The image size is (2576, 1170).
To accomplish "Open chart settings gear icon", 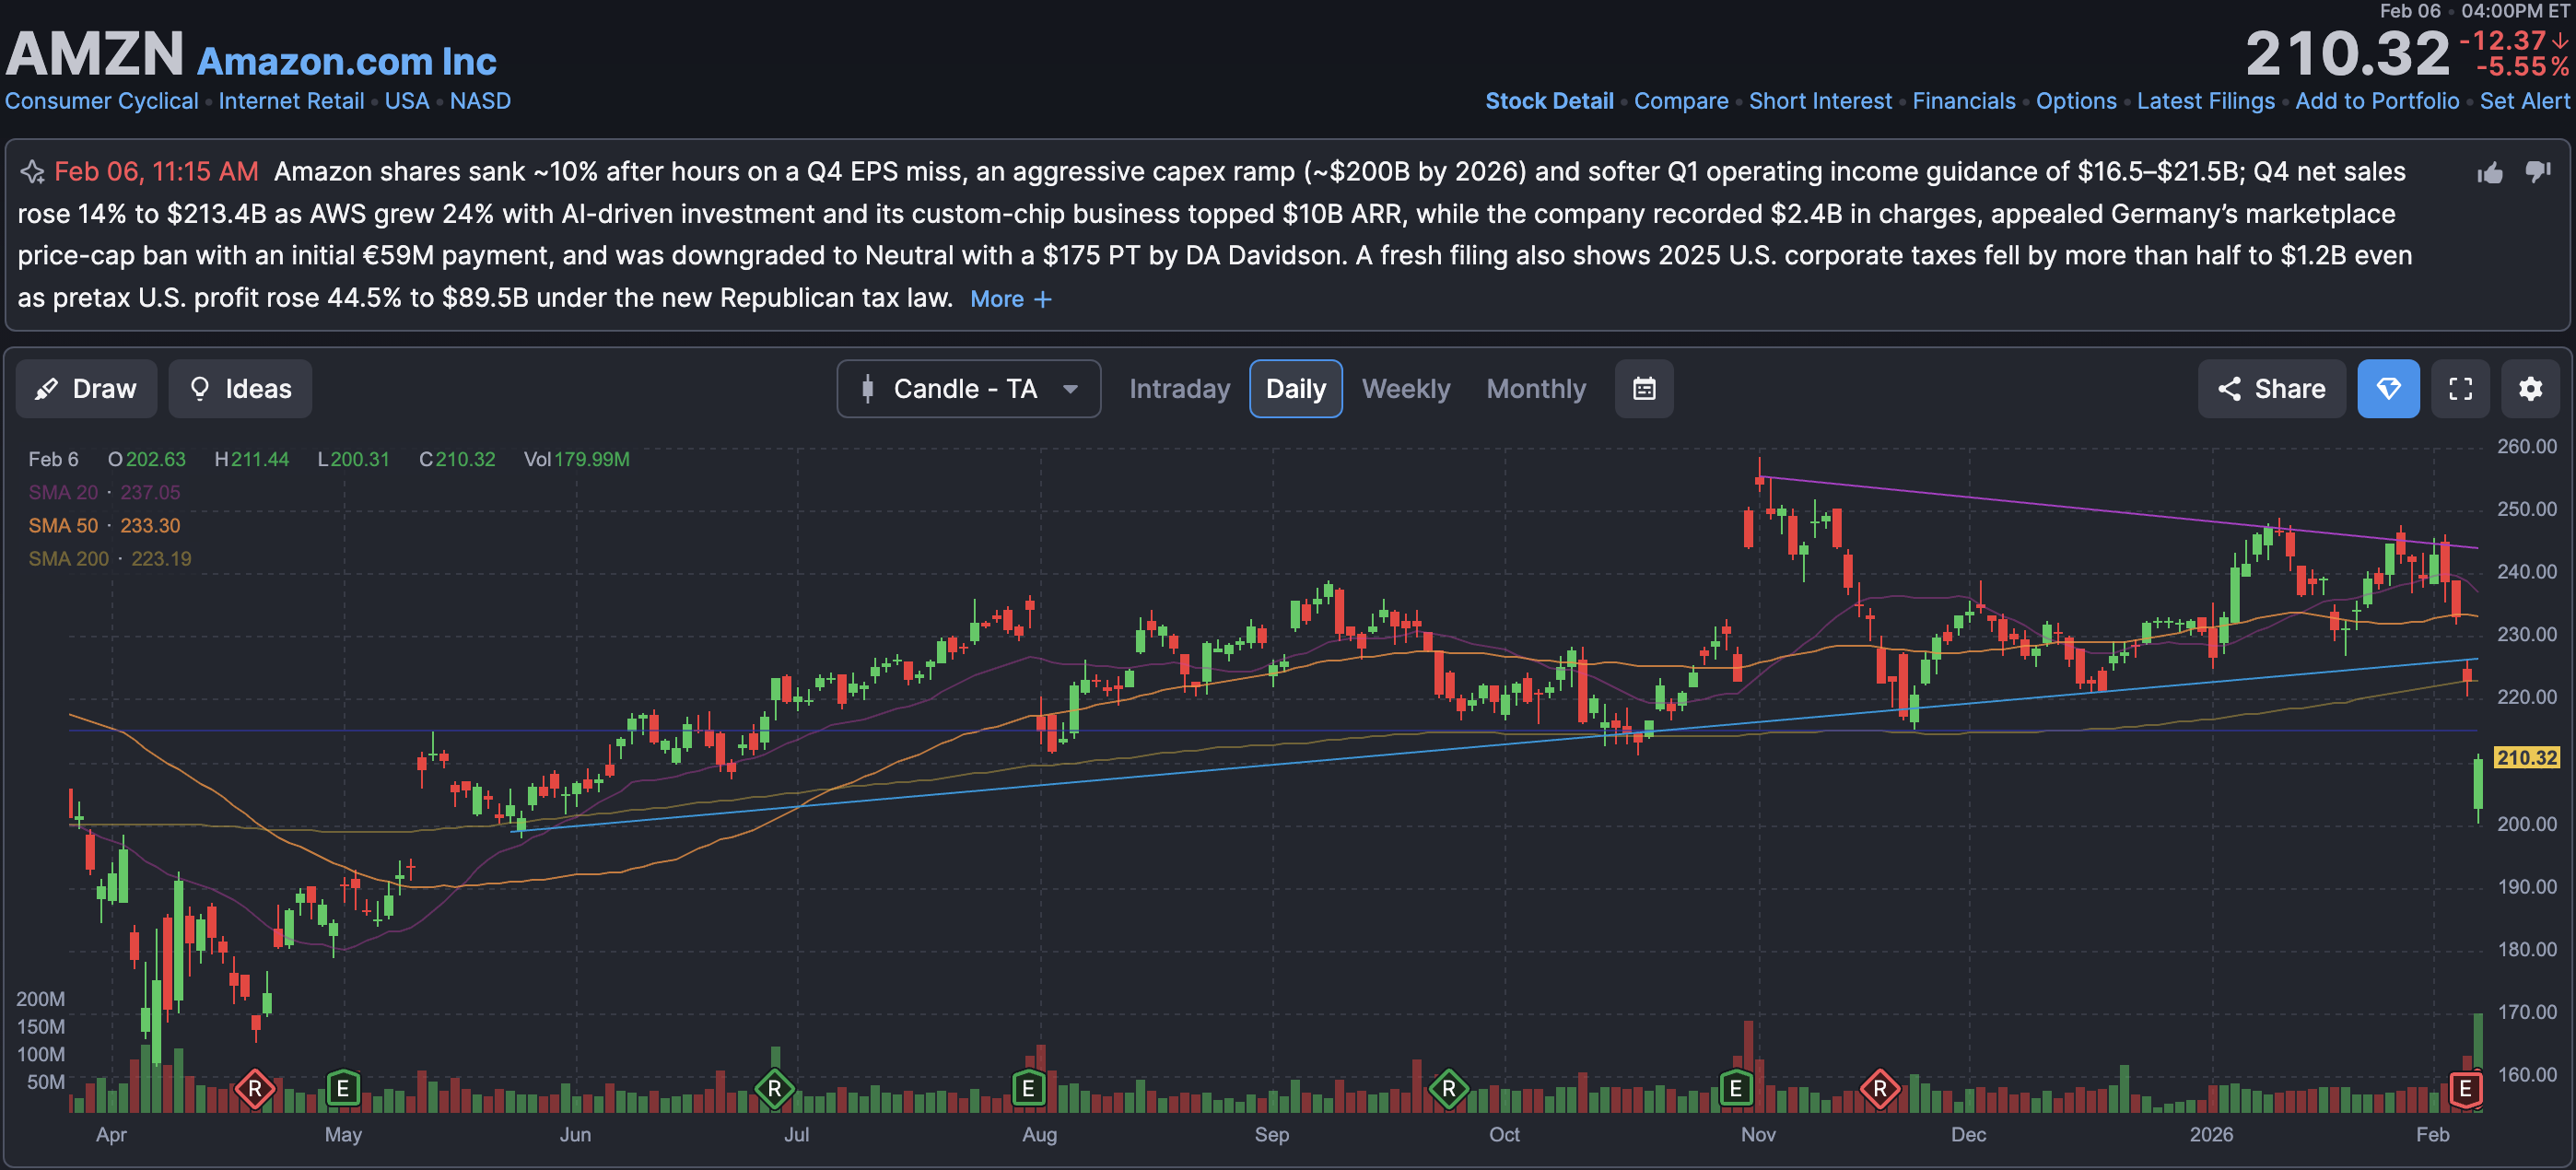I will 2530,389.
